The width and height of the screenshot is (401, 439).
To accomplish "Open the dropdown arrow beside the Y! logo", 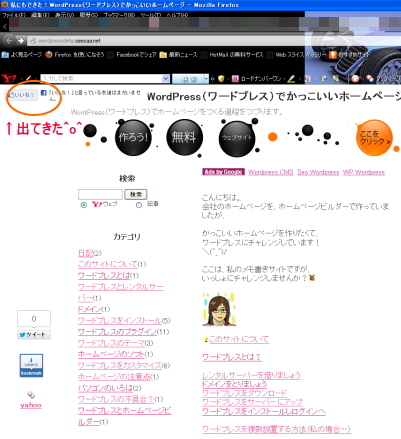I will click(21, 79).
